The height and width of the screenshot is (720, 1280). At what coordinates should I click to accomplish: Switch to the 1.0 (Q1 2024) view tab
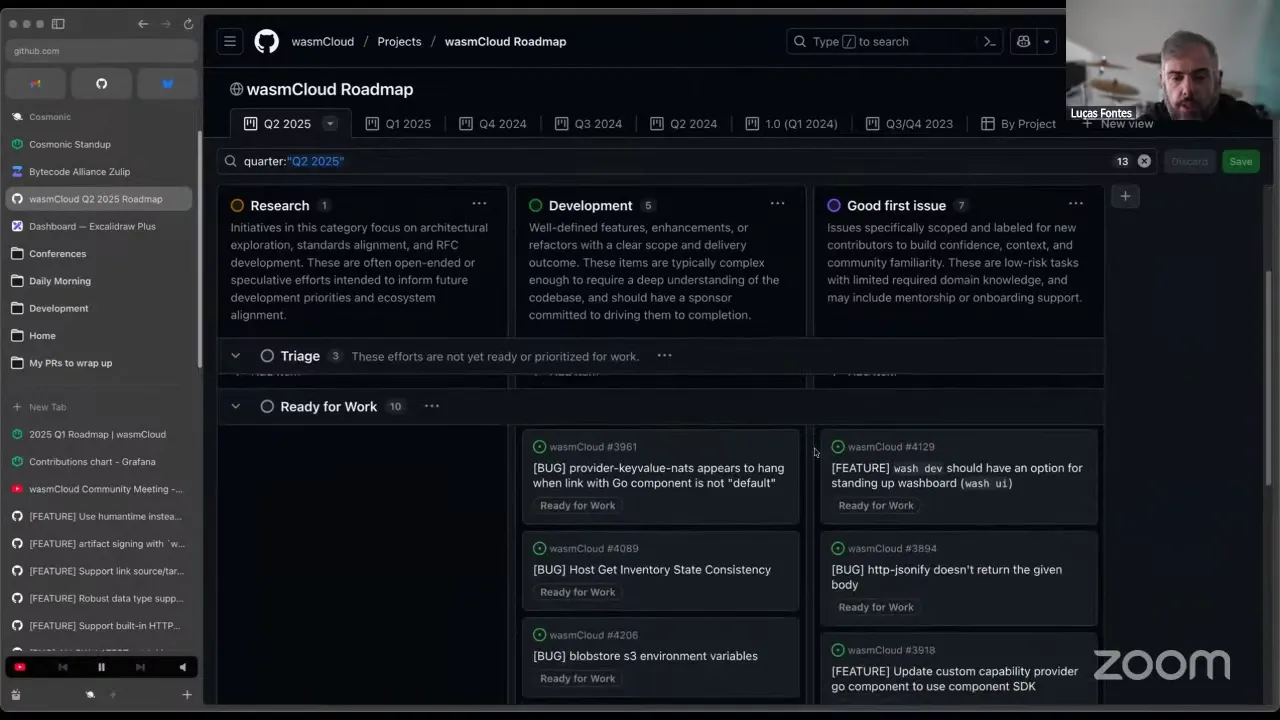click(x=791, y=124)
